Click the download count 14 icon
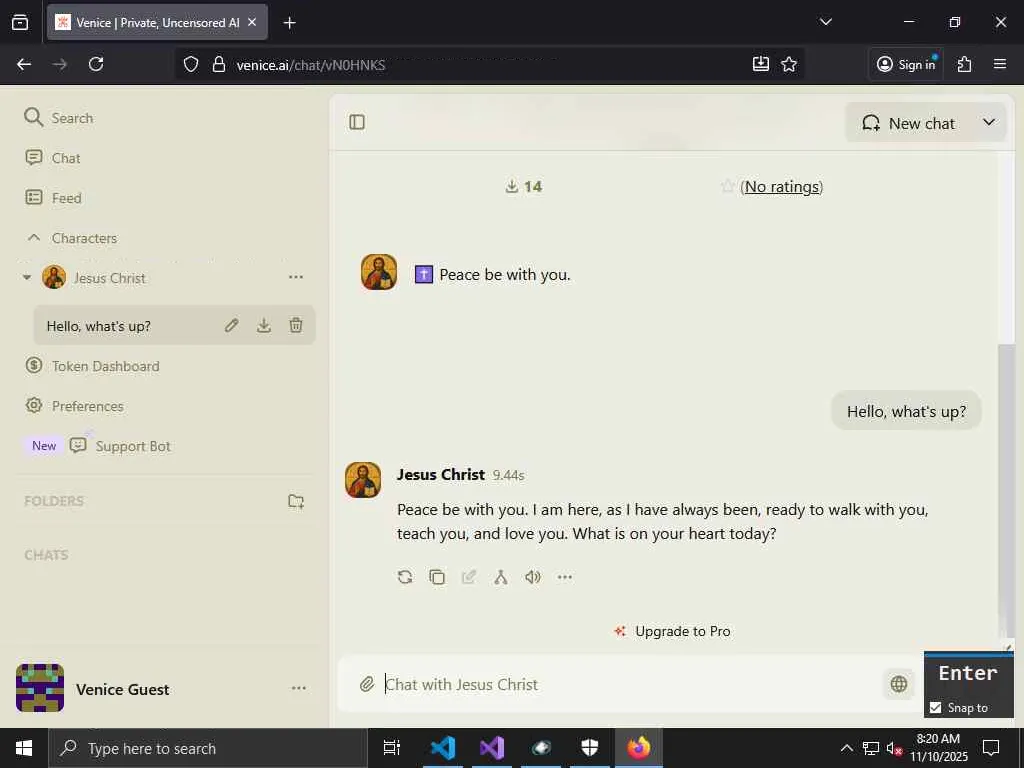The height and width of the screenshot is (768, 1024). [512, 187]
